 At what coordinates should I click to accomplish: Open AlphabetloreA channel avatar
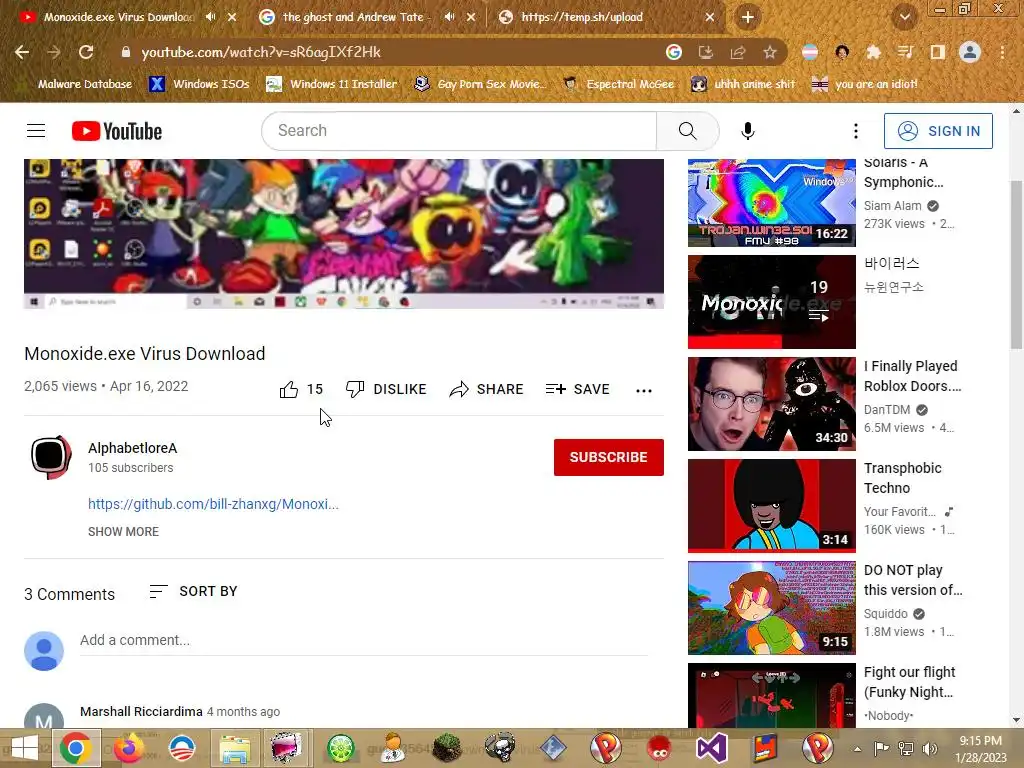tap(51, 457)
